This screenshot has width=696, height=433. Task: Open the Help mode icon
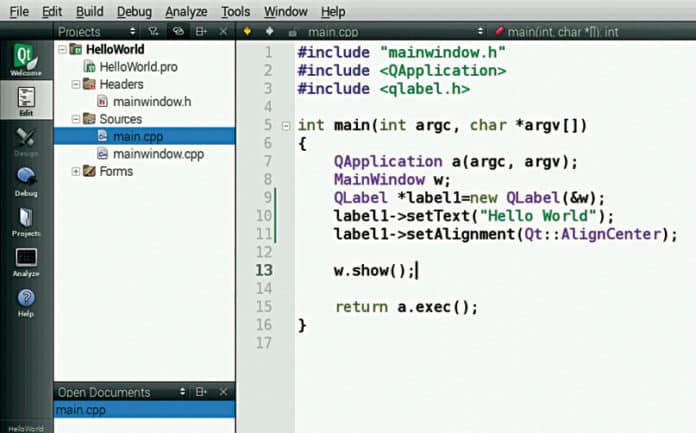[26, 301]
